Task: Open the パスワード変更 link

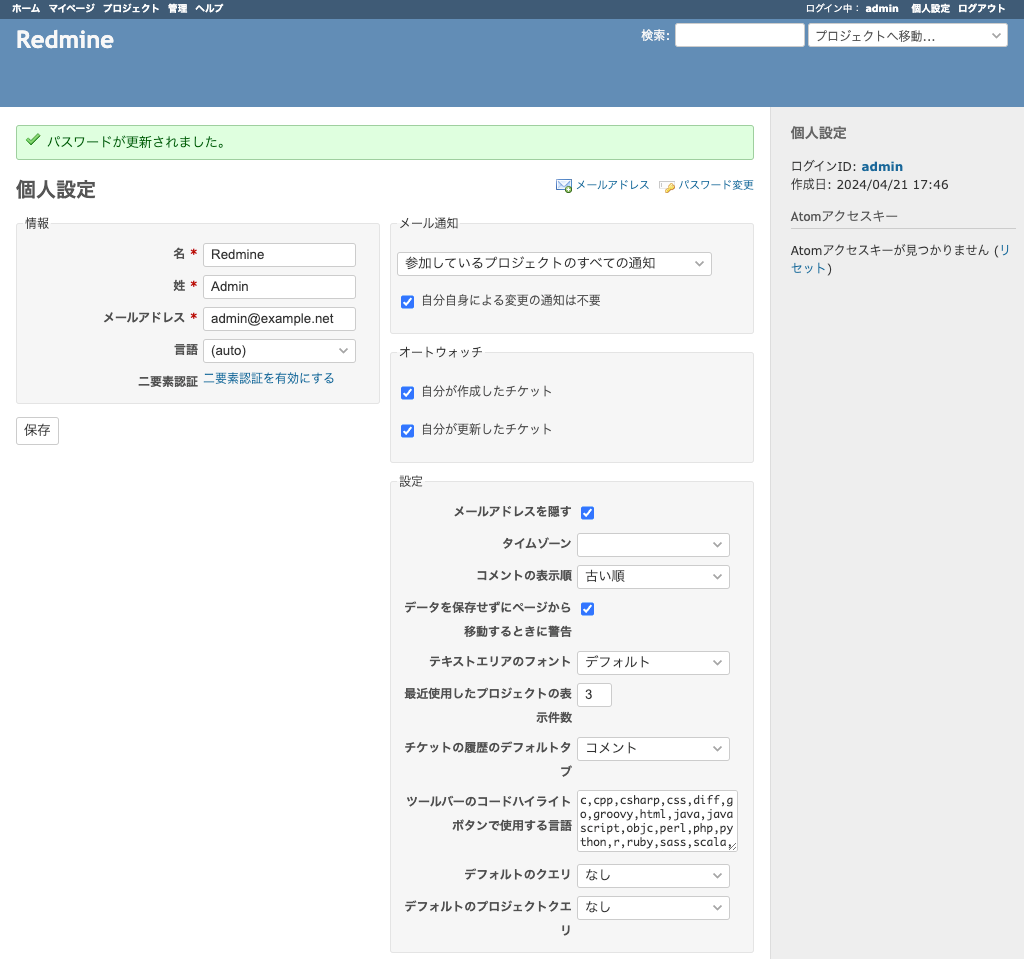Action: pyautogui.click(x=716, y=185)
